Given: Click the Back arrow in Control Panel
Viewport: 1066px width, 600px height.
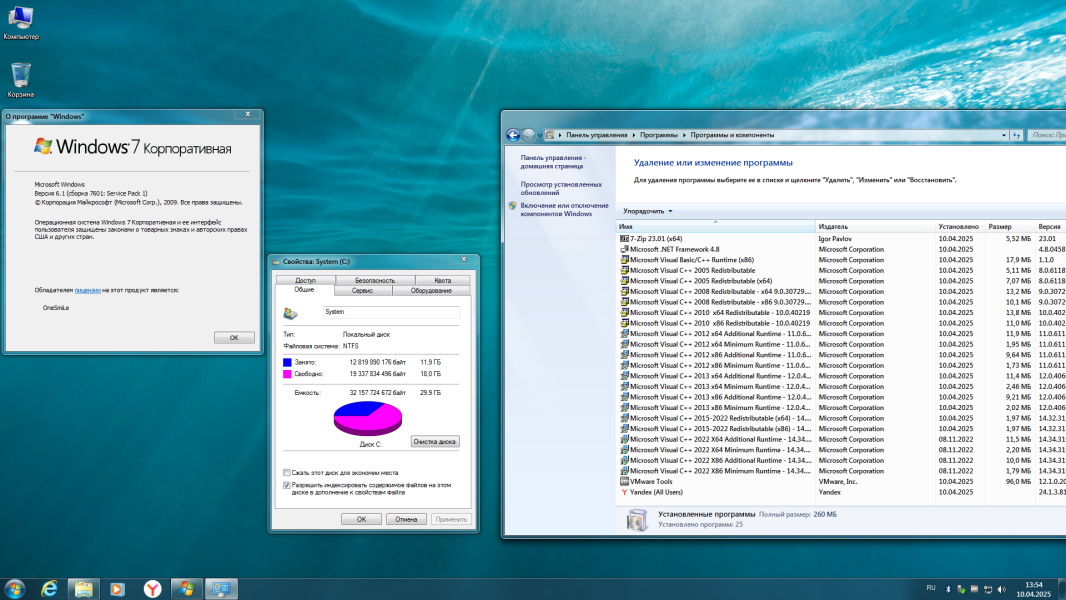Looking at the screenshot, I should point(513,135).
